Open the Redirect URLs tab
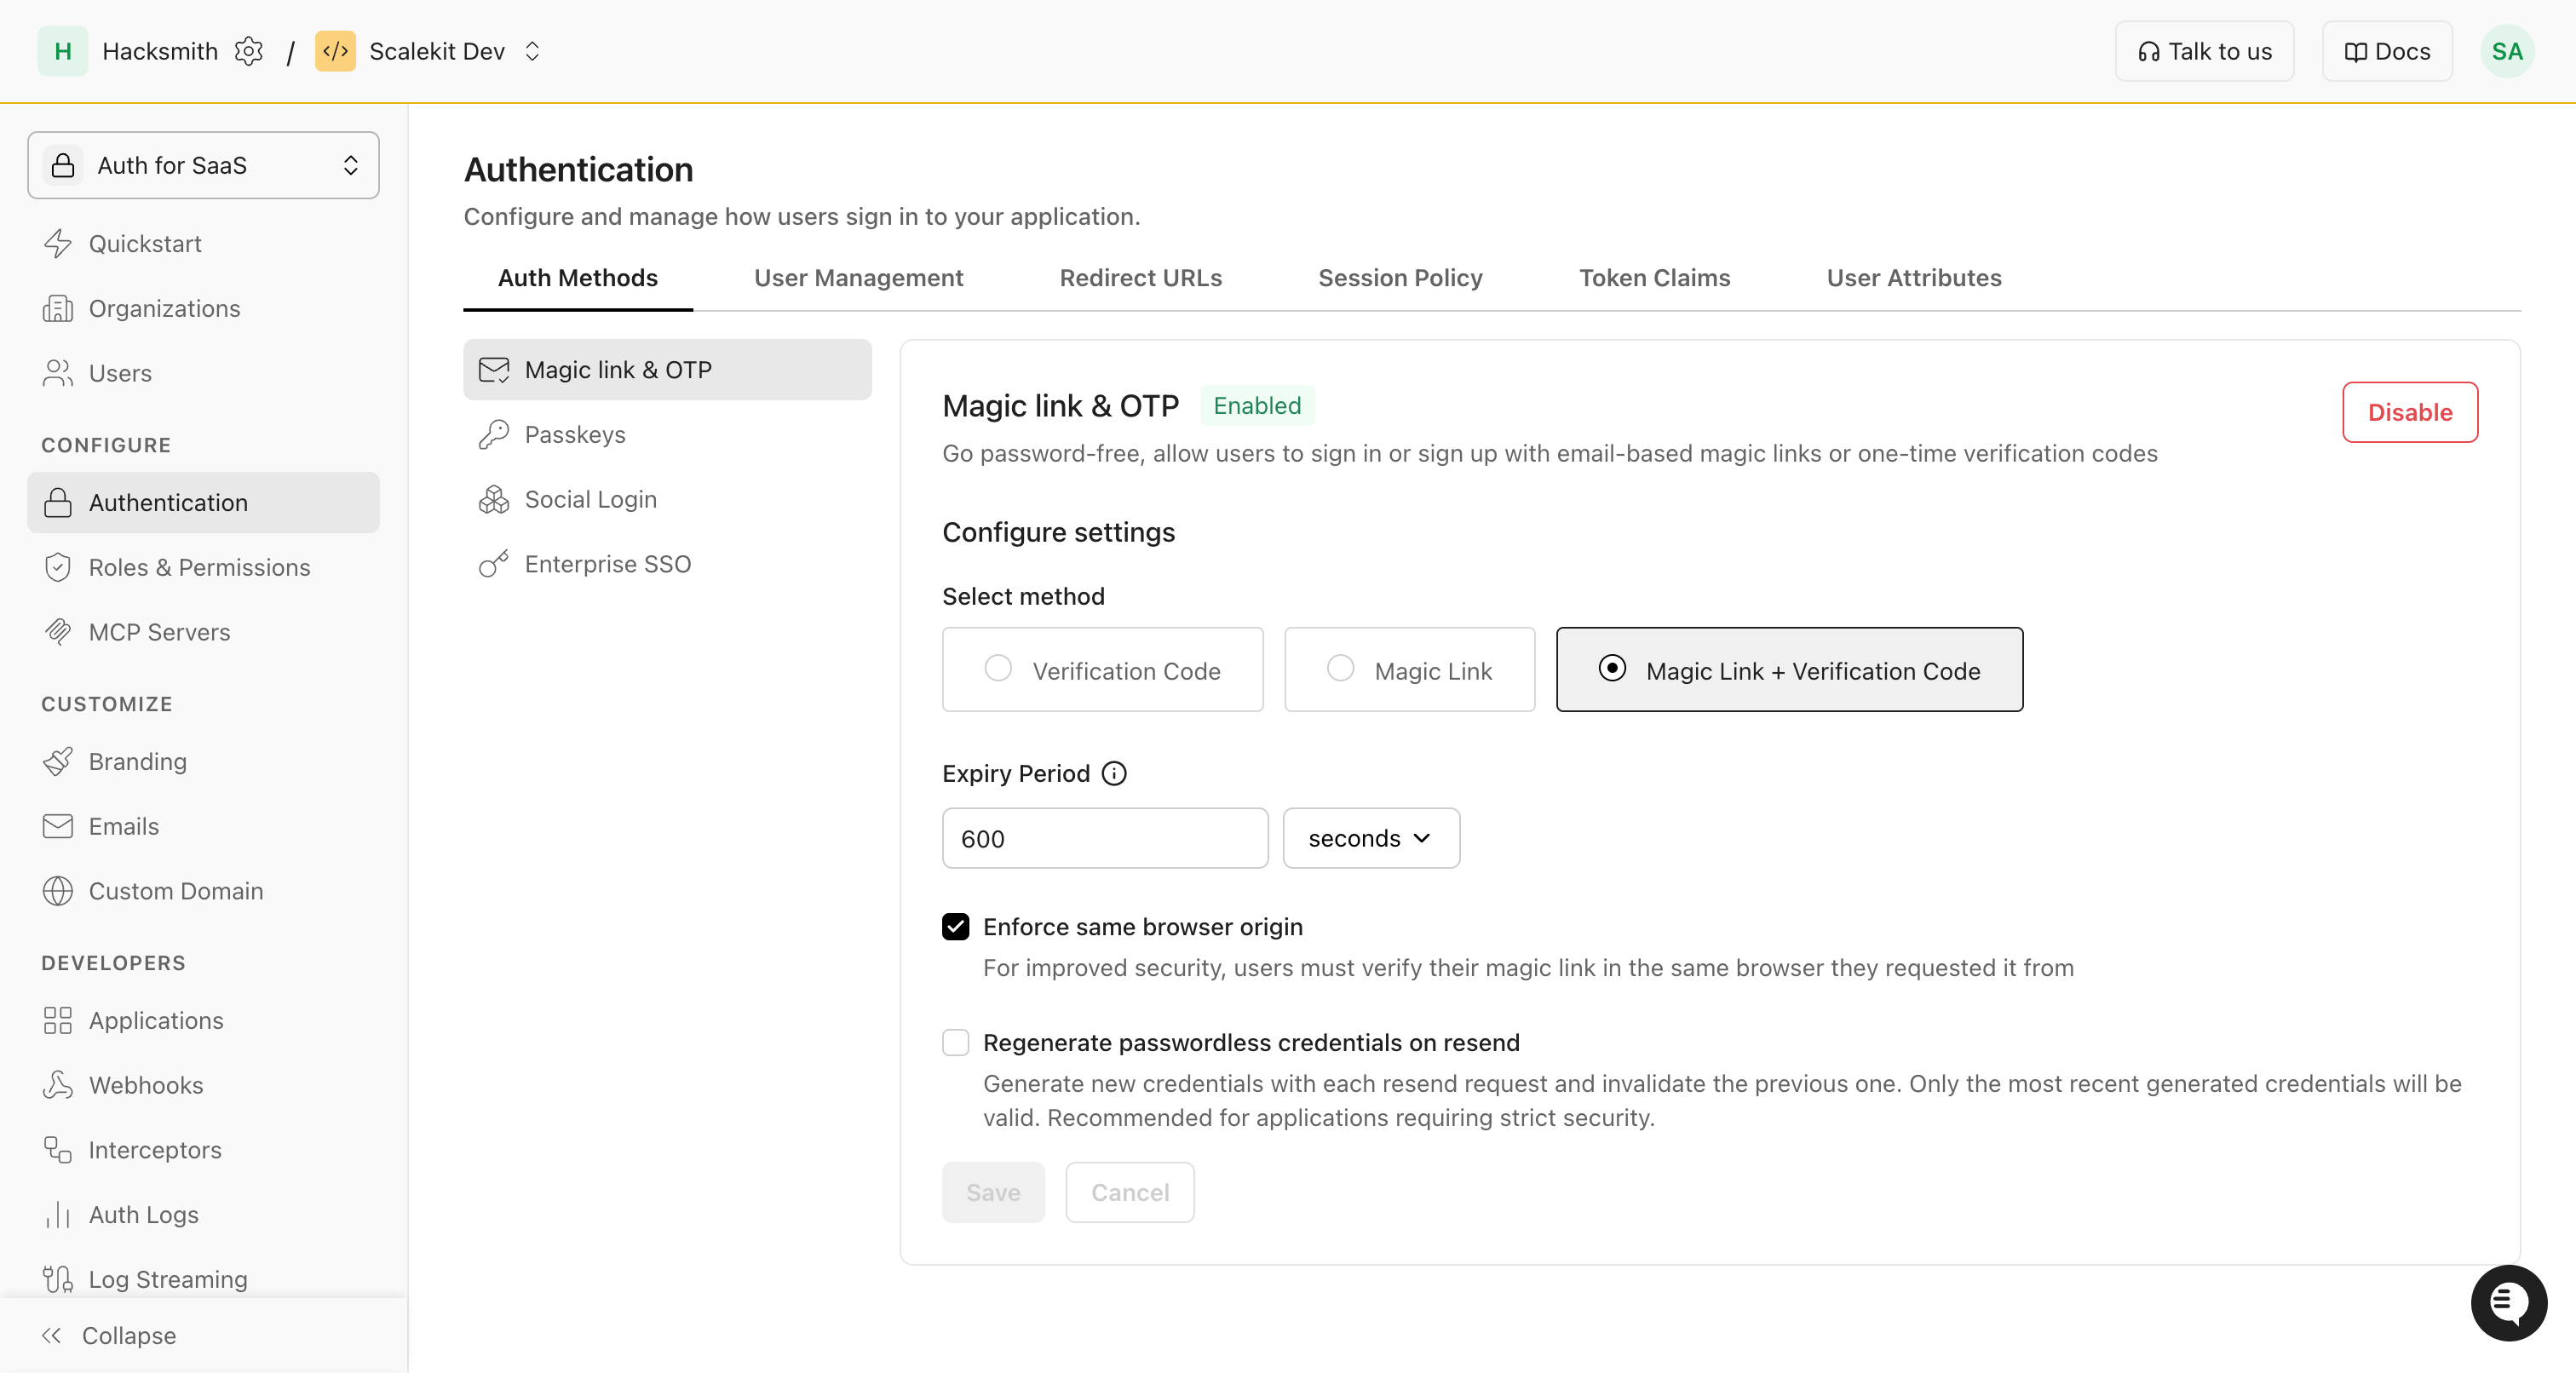This screenshot has width=2576, height=1373. coord(1140,278)
